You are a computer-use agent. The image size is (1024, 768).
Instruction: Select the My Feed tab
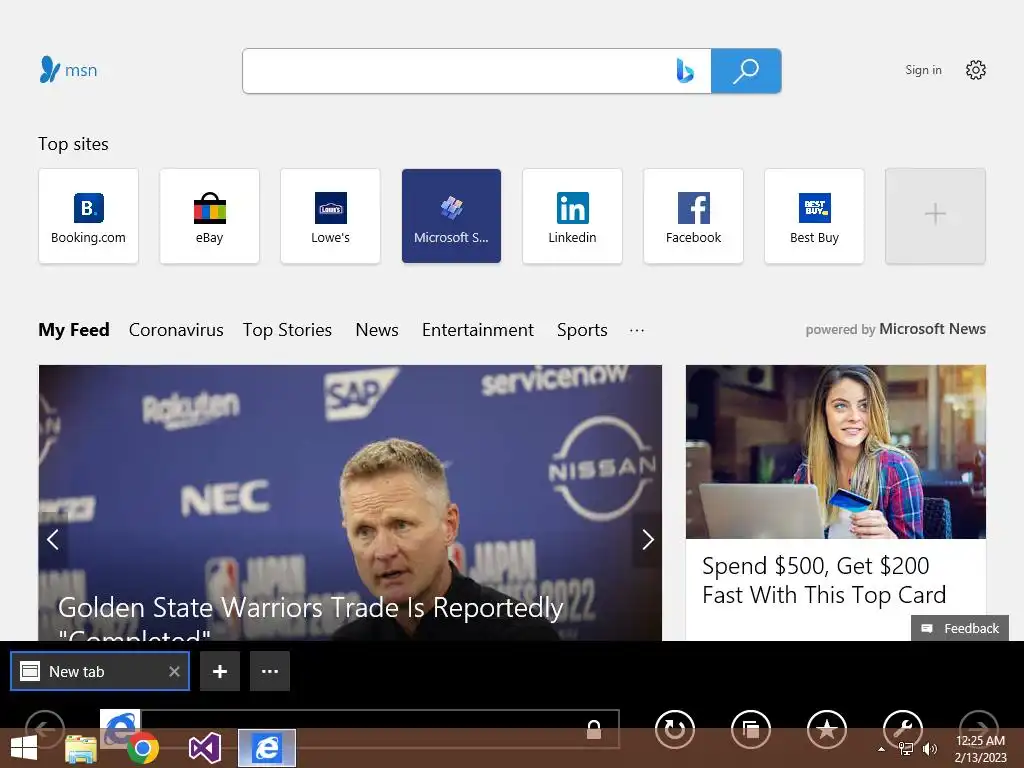(74, 330)
